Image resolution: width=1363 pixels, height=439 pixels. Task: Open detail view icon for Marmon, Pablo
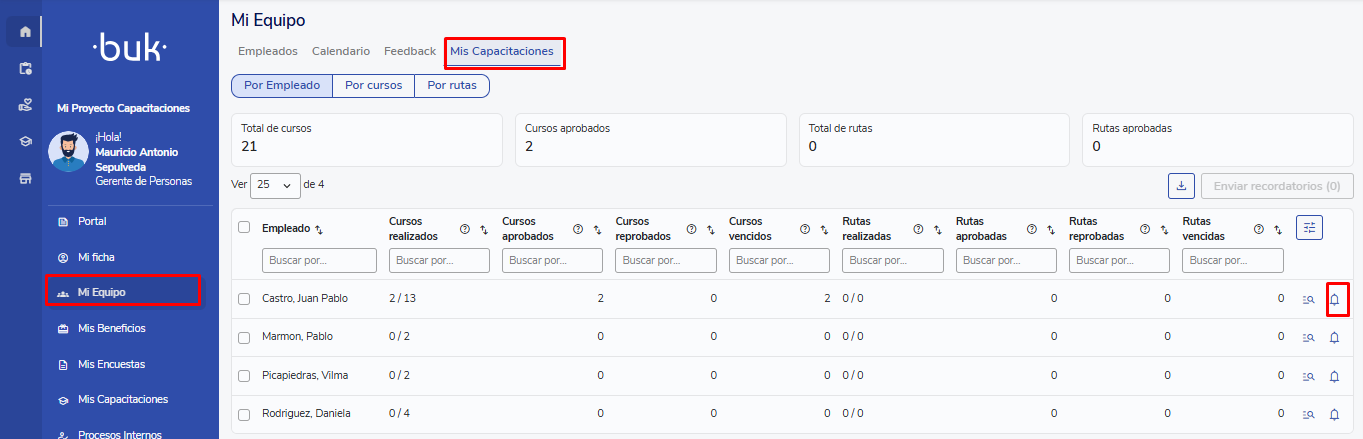(x=1308, y=338)
